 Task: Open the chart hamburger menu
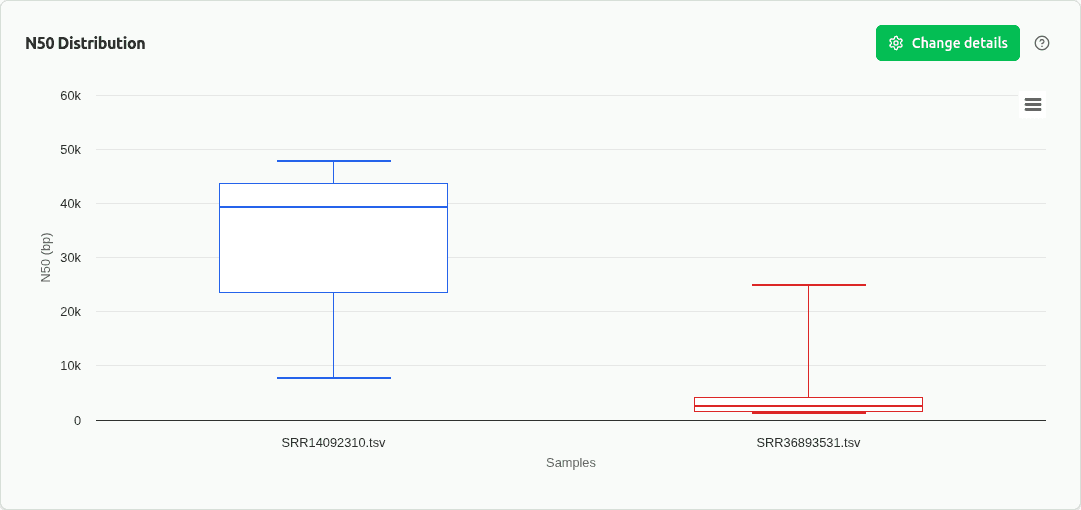point(1033,104)
